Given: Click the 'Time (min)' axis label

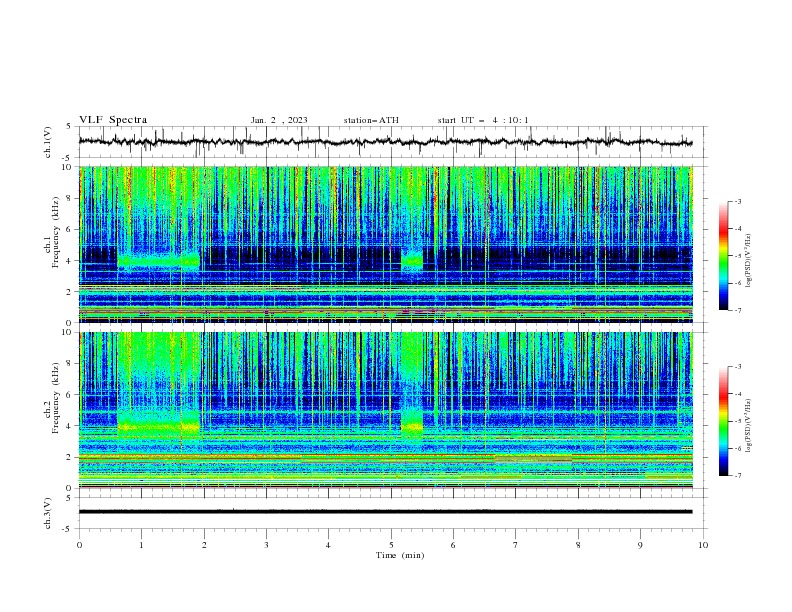Looking at the screenshot, I should pyautogui.click(x=400, y=555).
